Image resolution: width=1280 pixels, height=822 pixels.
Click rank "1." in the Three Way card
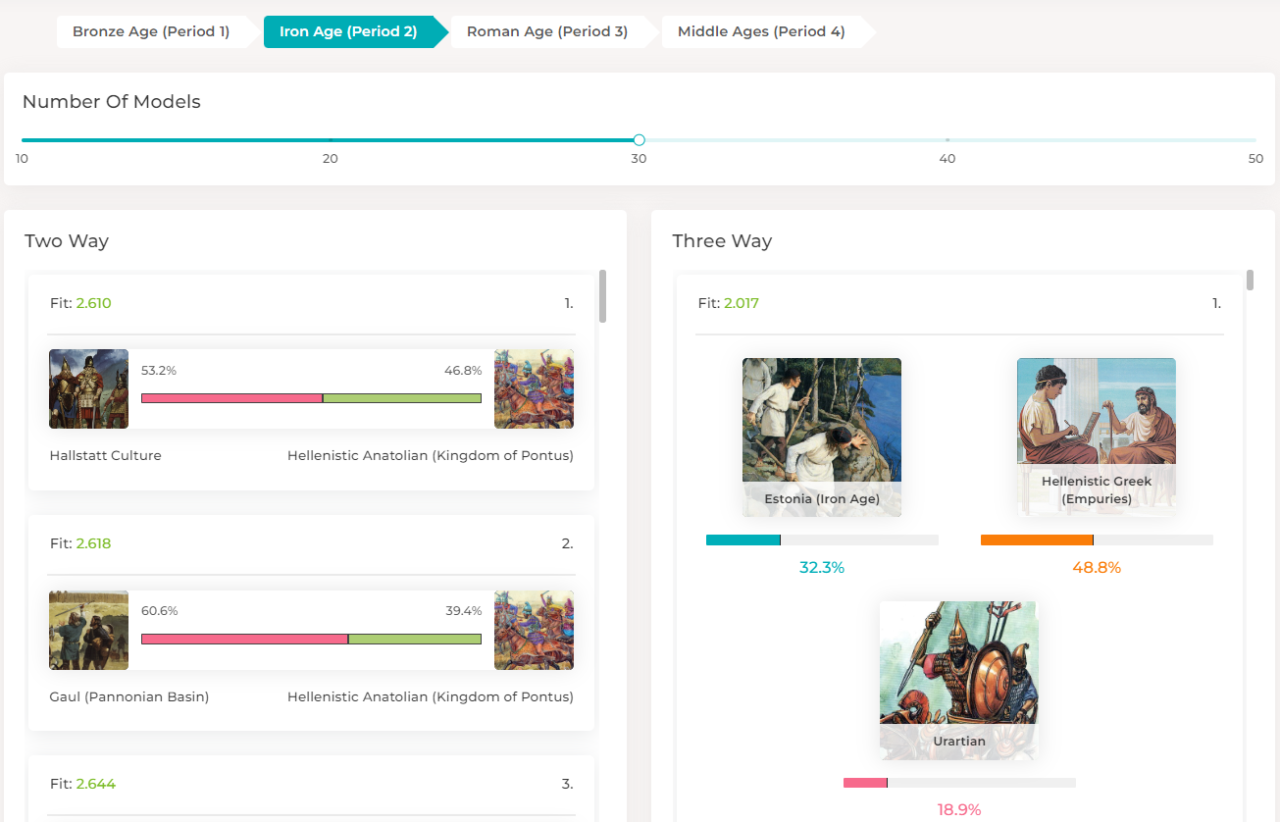[1217, 303]
